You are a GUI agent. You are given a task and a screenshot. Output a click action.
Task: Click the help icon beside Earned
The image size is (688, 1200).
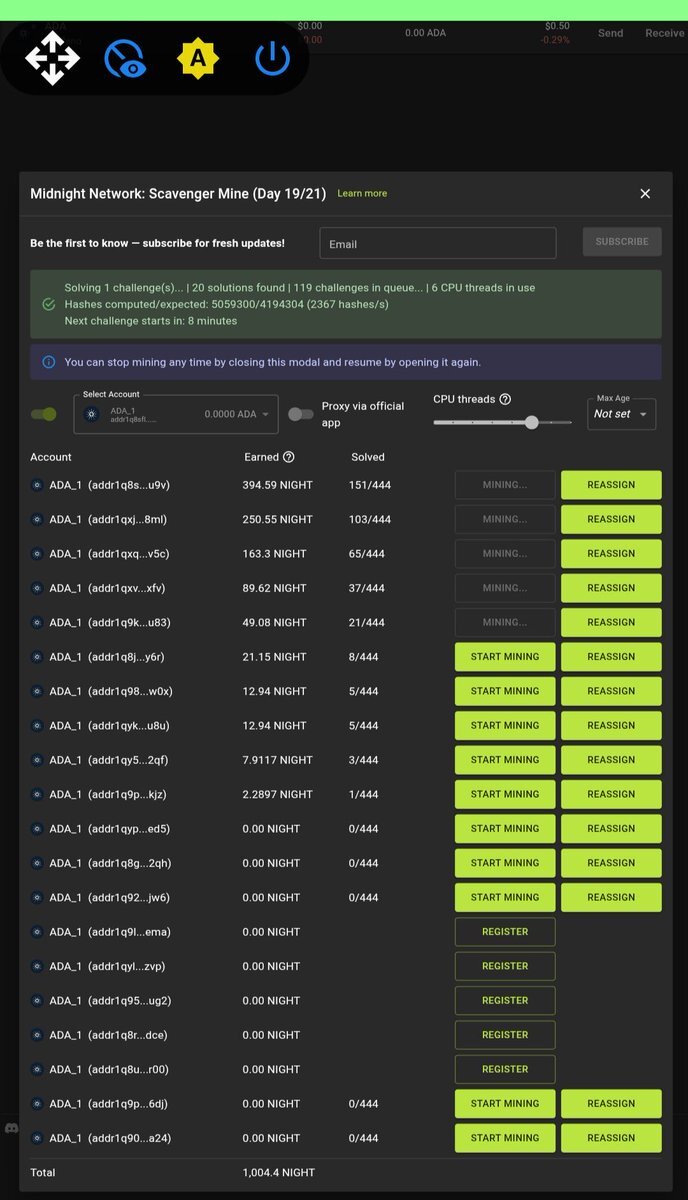pos(289,457)
